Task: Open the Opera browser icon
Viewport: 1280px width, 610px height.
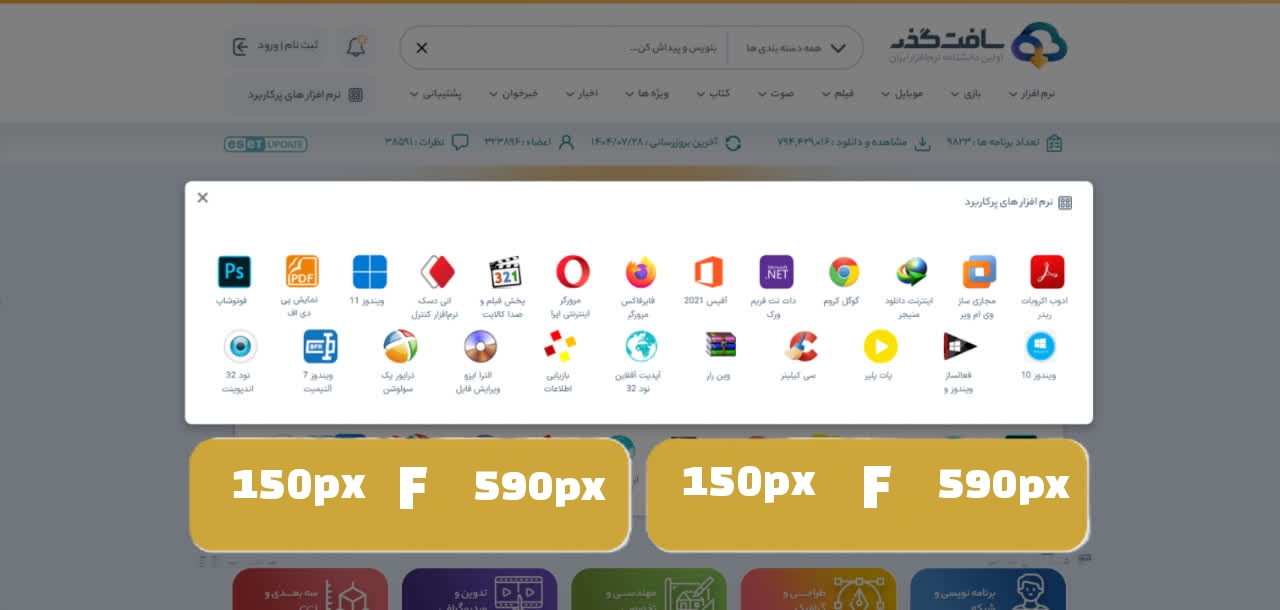Action: pyautogui.click(x=573, y=272)
